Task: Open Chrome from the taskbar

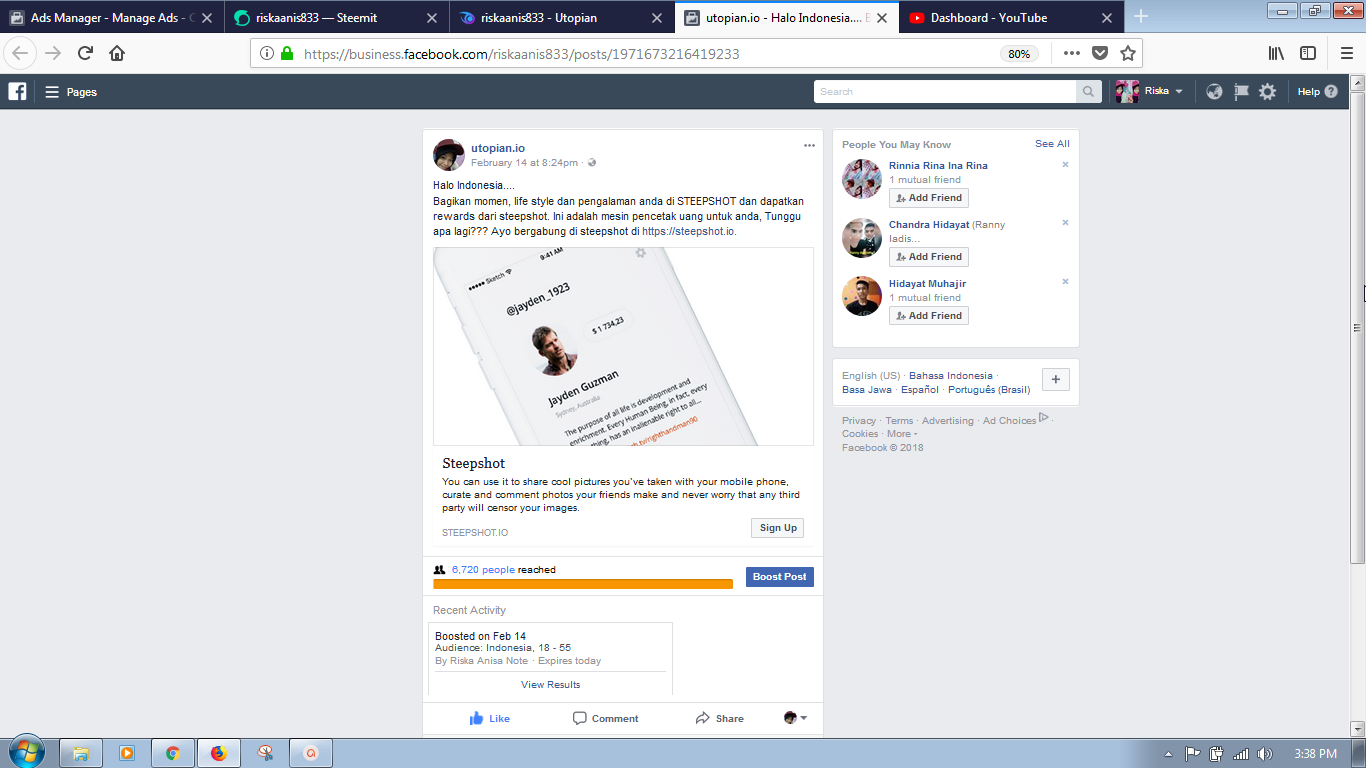Action: tap(172, 753)
